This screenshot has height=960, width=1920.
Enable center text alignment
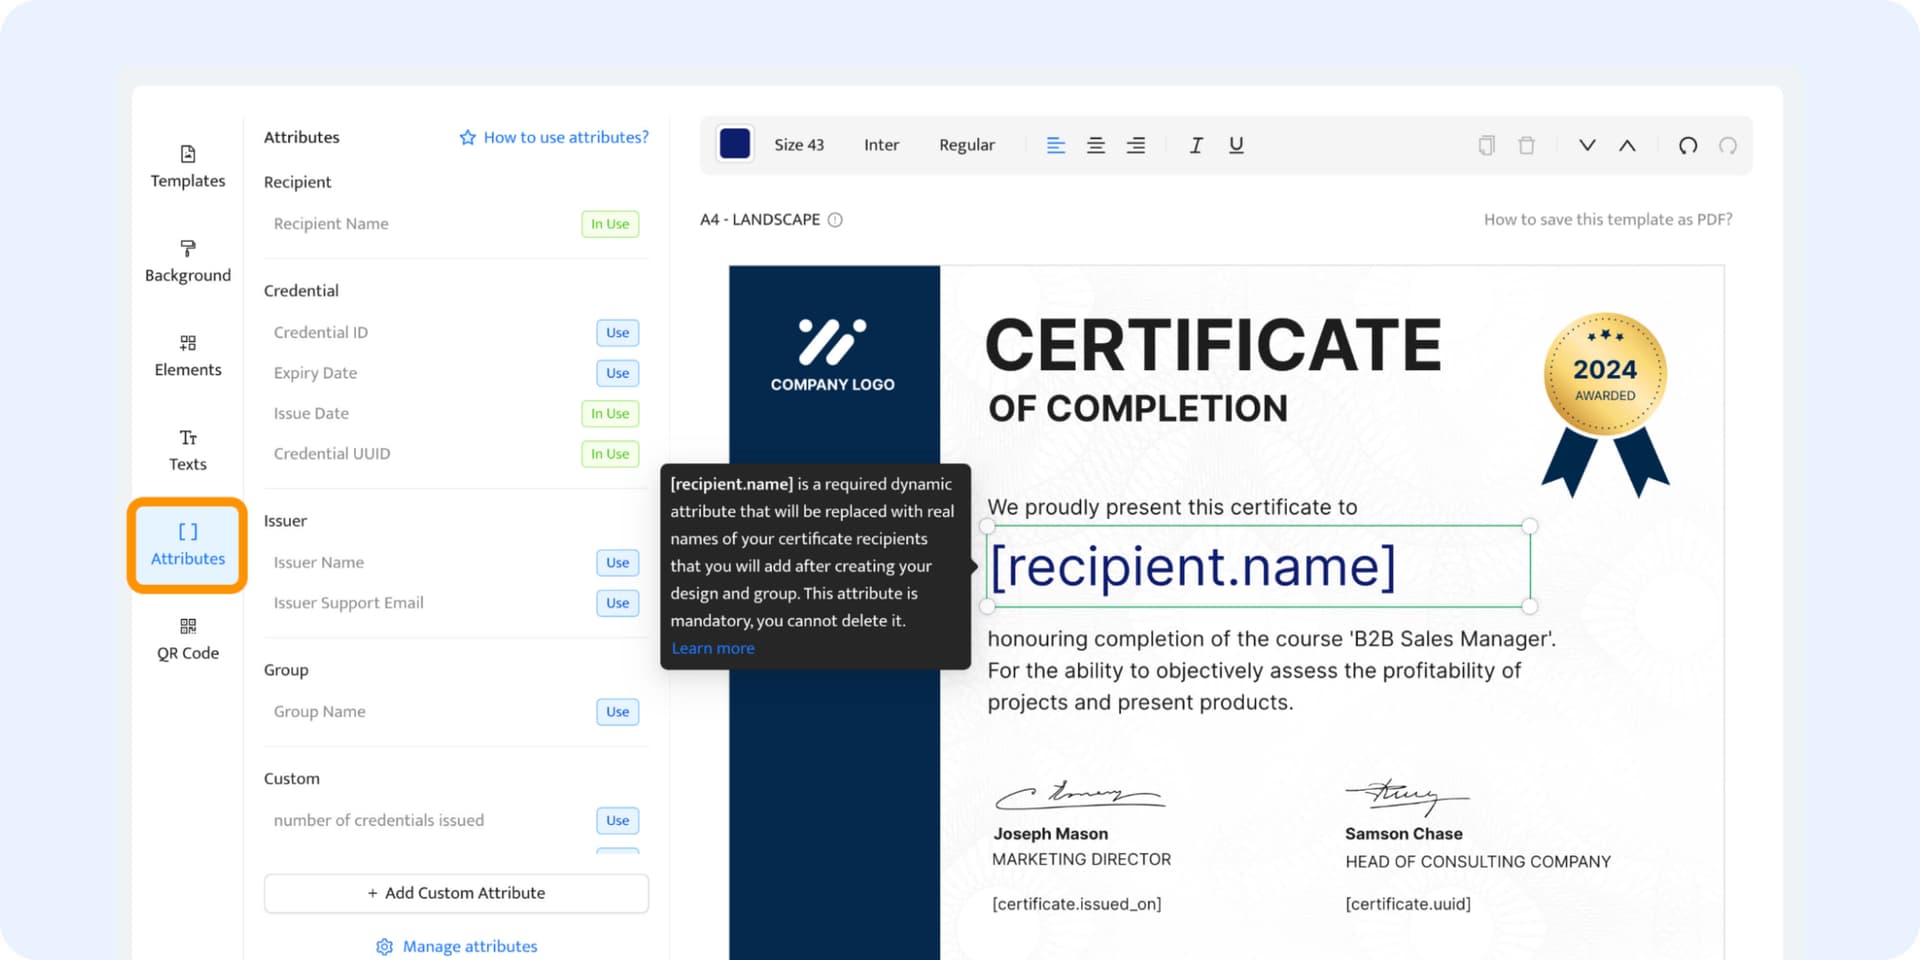(1096, 145)
